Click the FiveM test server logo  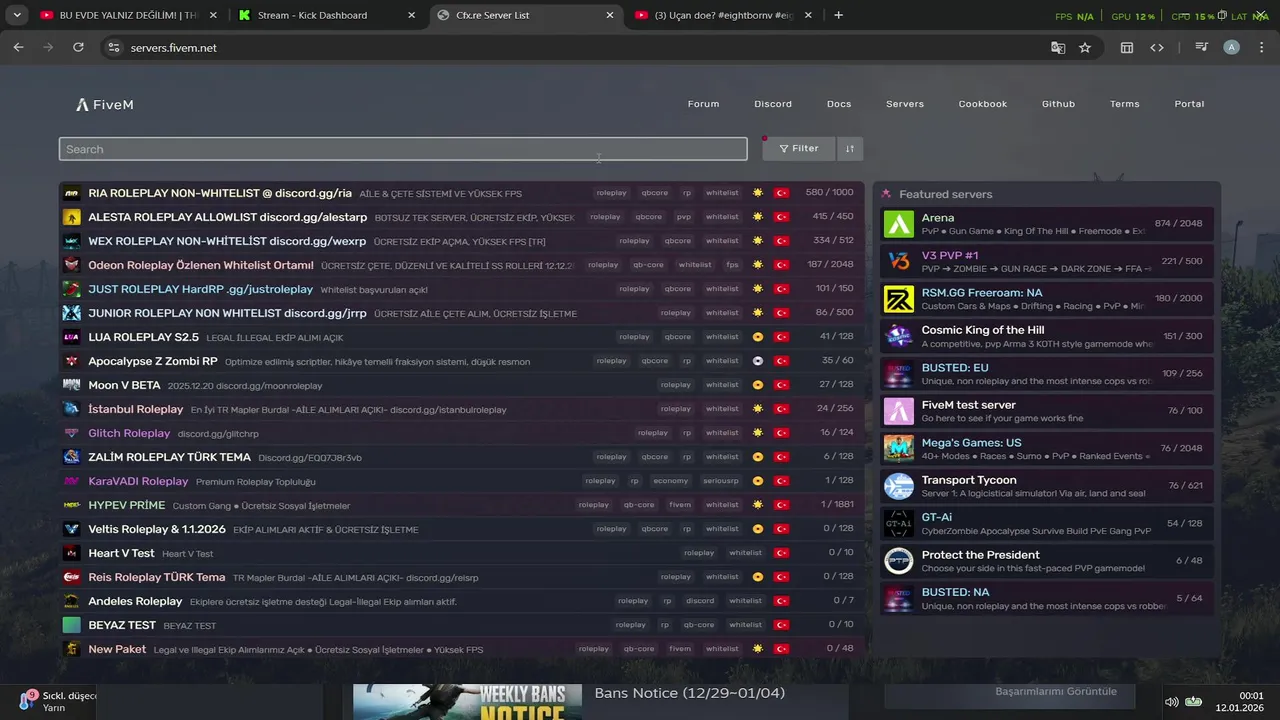click(899, 411)
